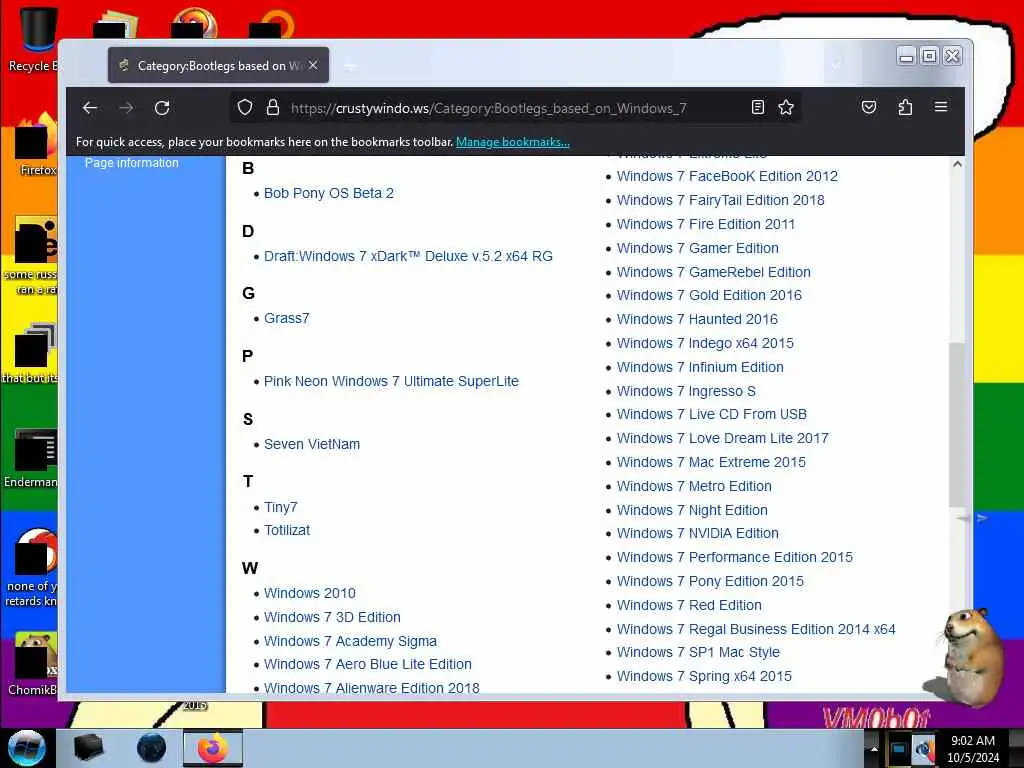Screen dimensions: 1024x768
Task: Open the Manage bookmarks link
Action: coord(513,142)
